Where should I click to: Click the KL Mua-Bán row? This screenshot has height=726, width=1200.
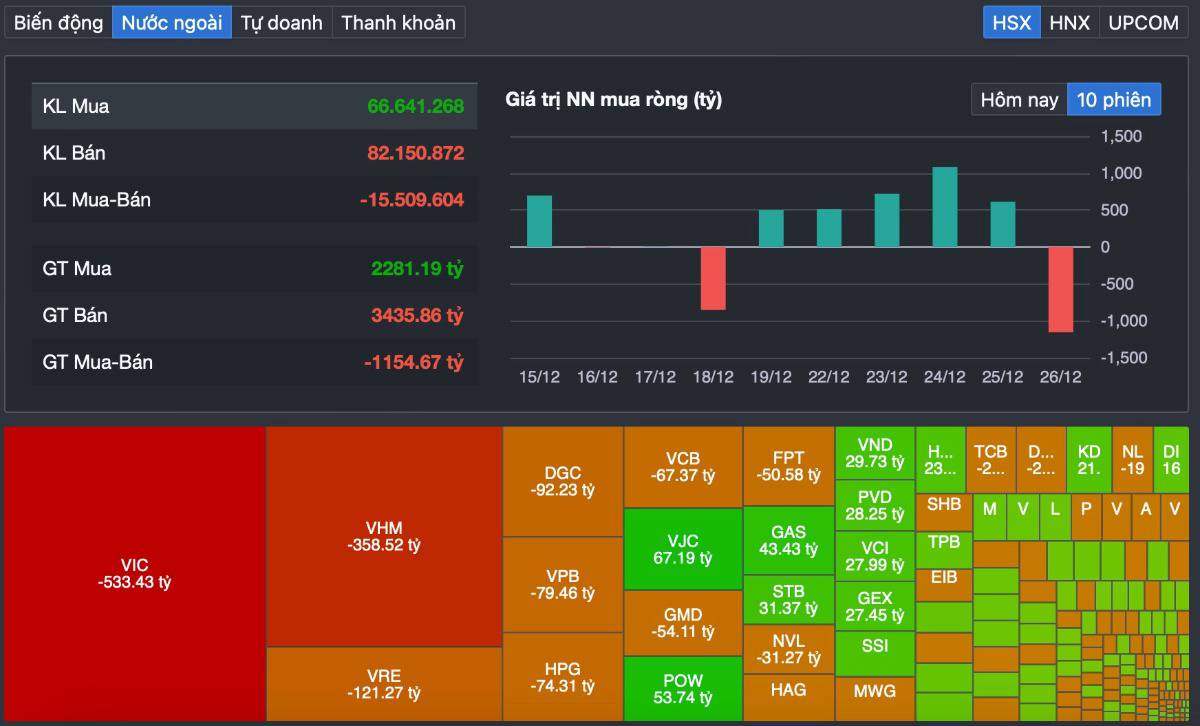click(254, 200)
